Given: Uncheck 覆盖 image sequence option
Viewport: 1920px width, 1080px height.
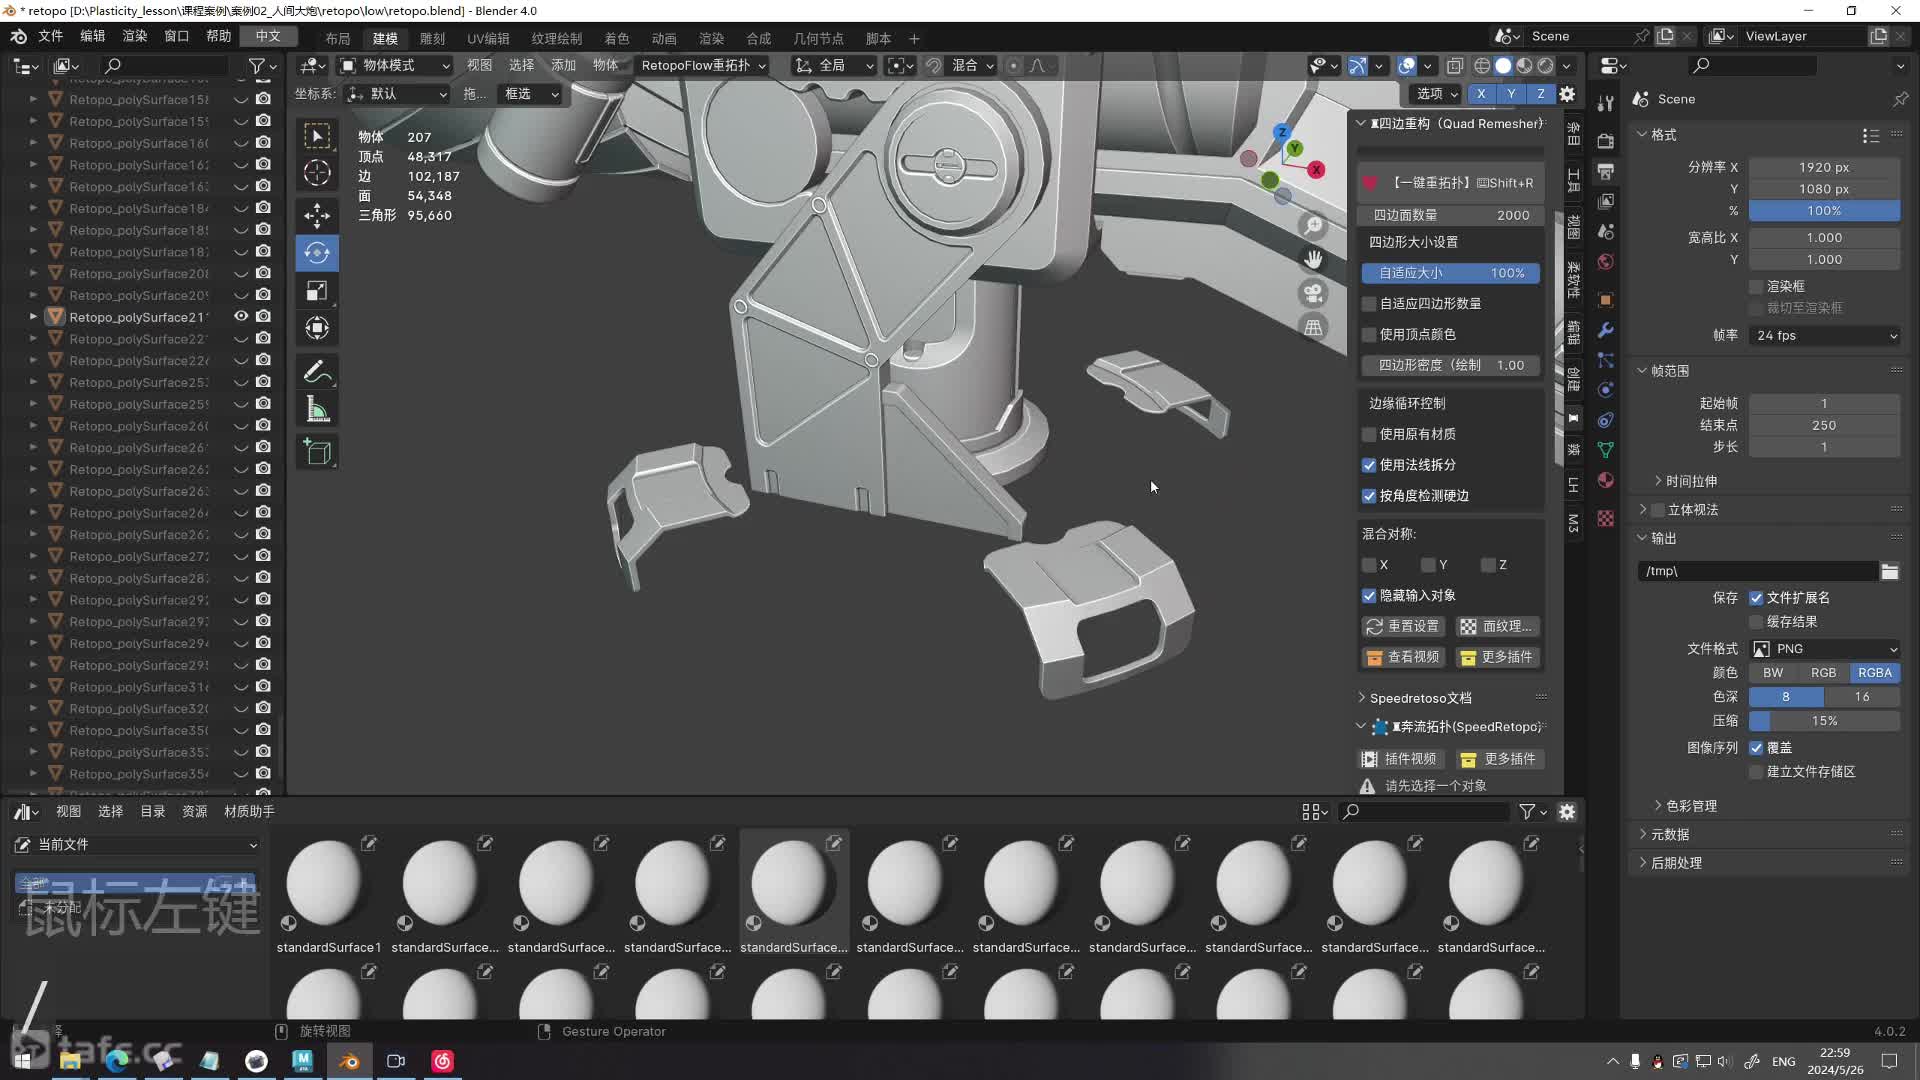Looking at the screenshot, I should click(x=1756, y=748).
